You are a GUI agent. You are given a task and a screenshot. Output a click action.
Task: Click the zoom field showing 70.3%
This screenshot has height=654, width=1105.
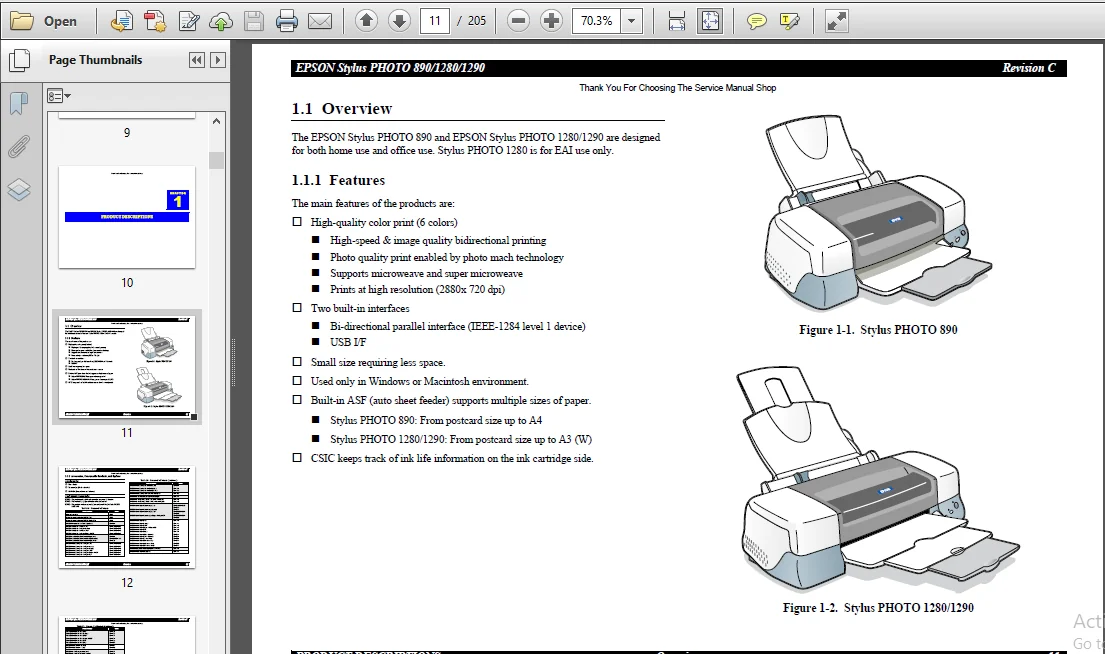597,21
